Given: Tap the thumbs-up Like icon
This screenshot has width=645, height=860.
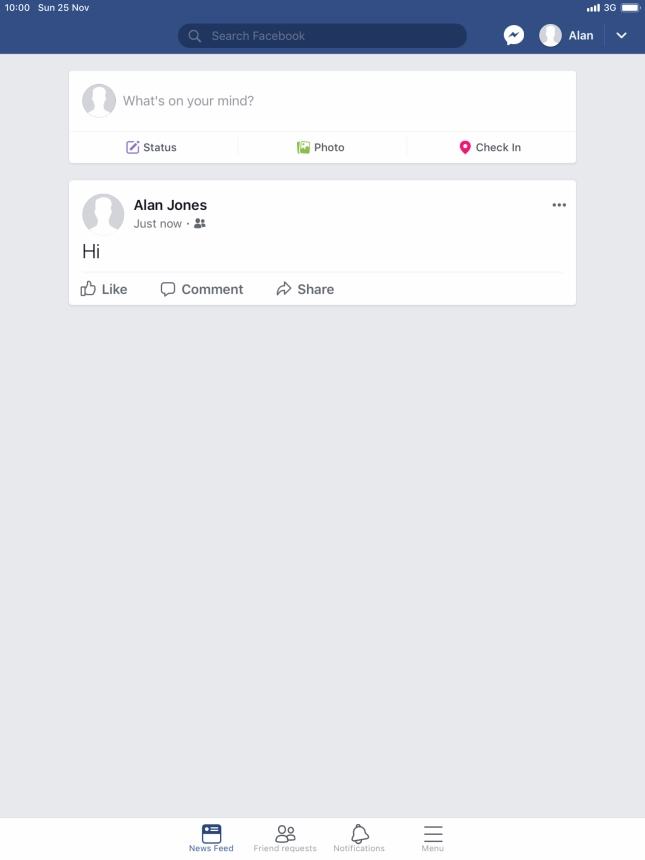Looking at the screenshot, I should [x=89, y=289].
